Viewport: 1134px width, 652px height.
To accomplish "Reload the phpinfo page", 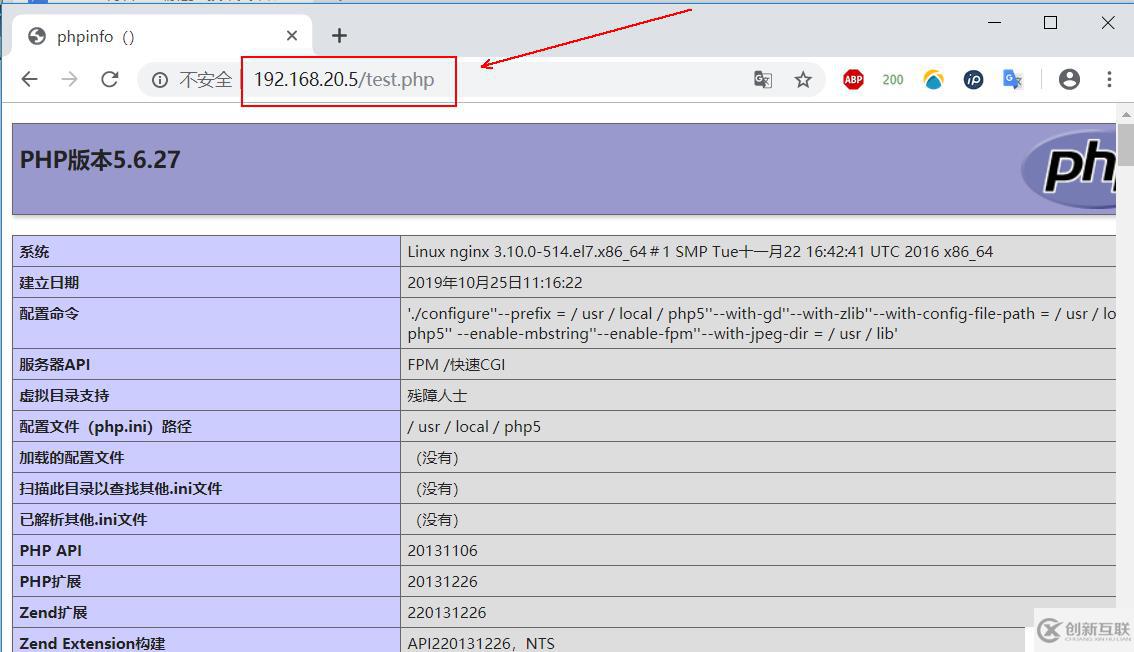I will click(110, 79).
